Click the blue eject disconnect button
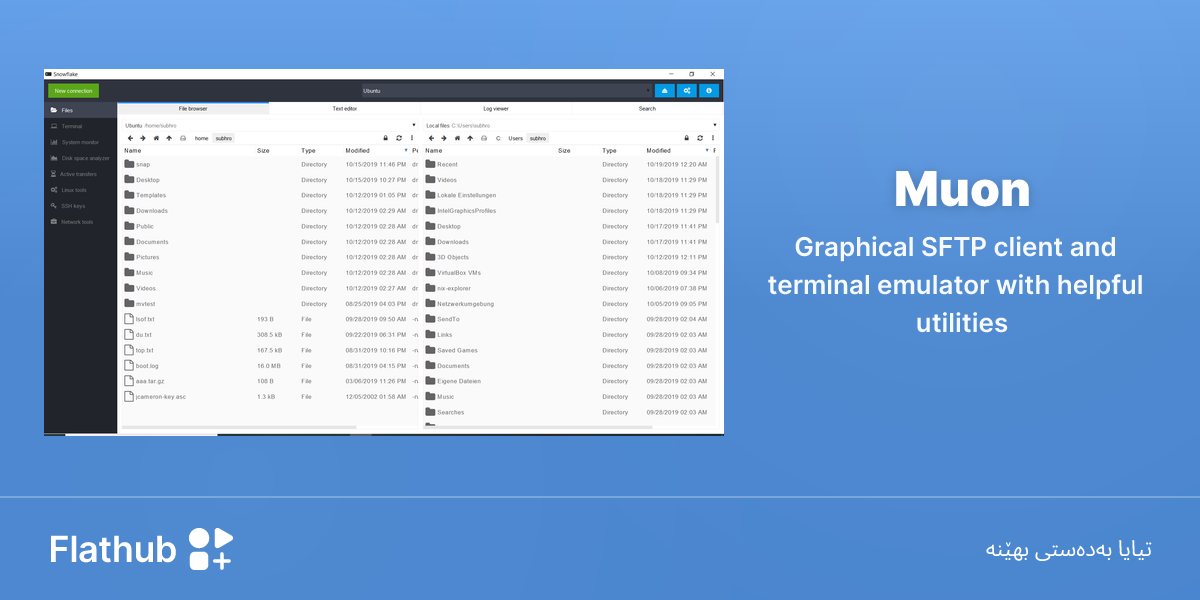The image size is (1200, 600). pos(665,91)
